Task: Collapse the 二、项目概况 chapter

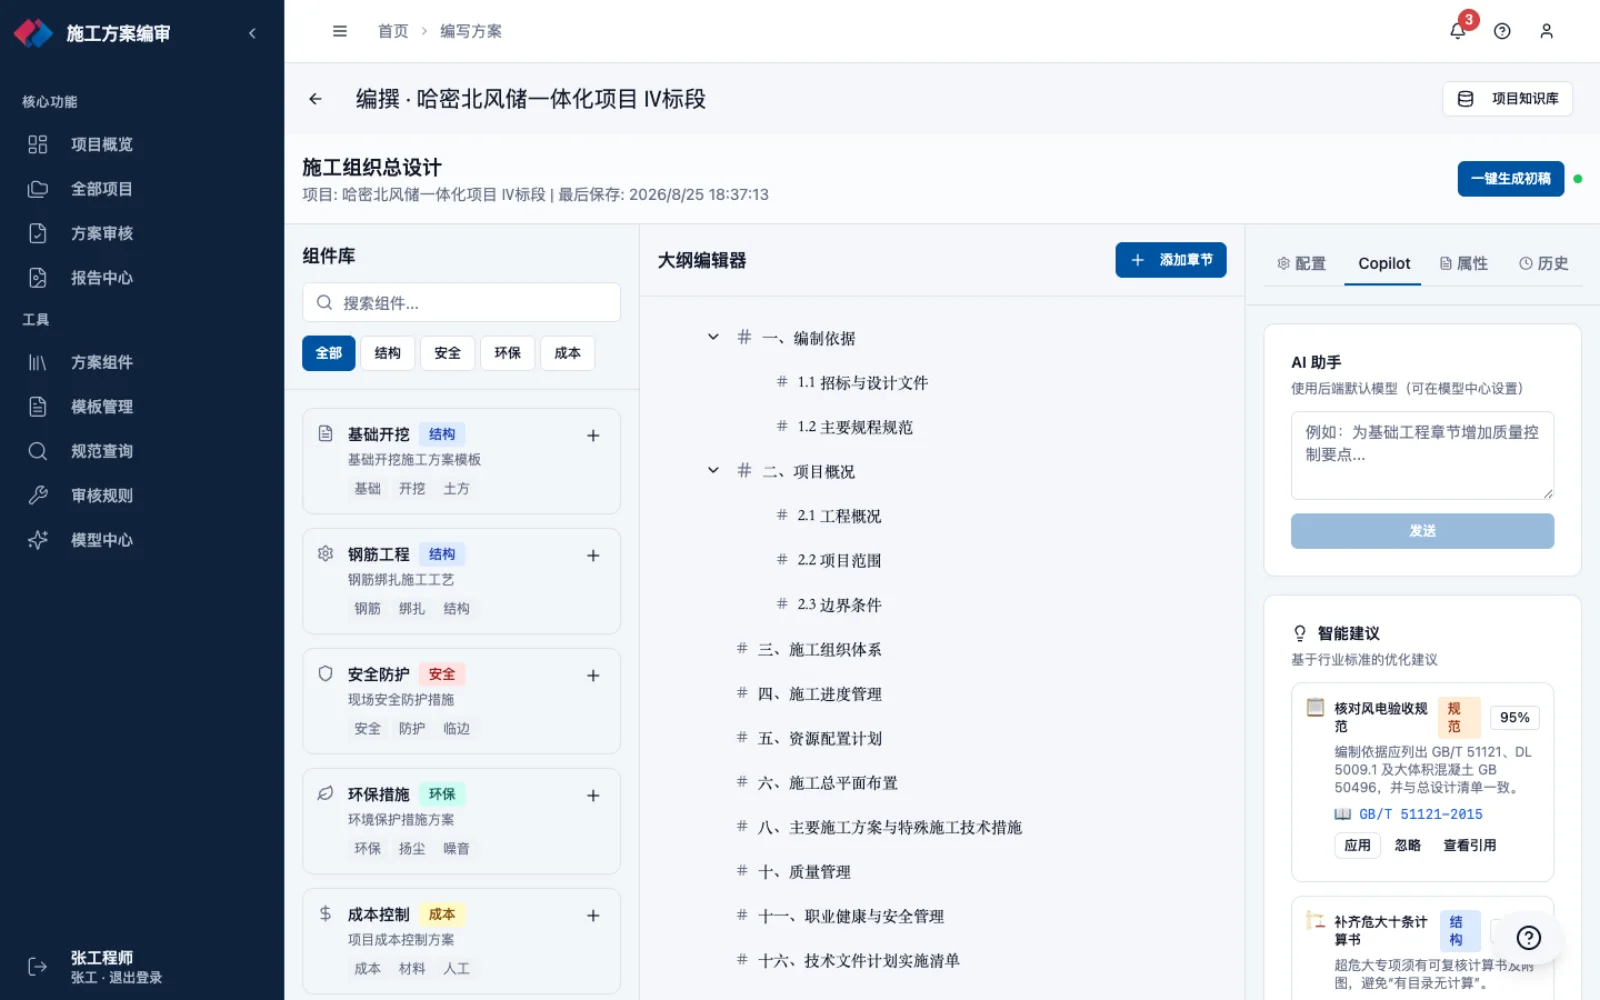Action: [713, 470]
